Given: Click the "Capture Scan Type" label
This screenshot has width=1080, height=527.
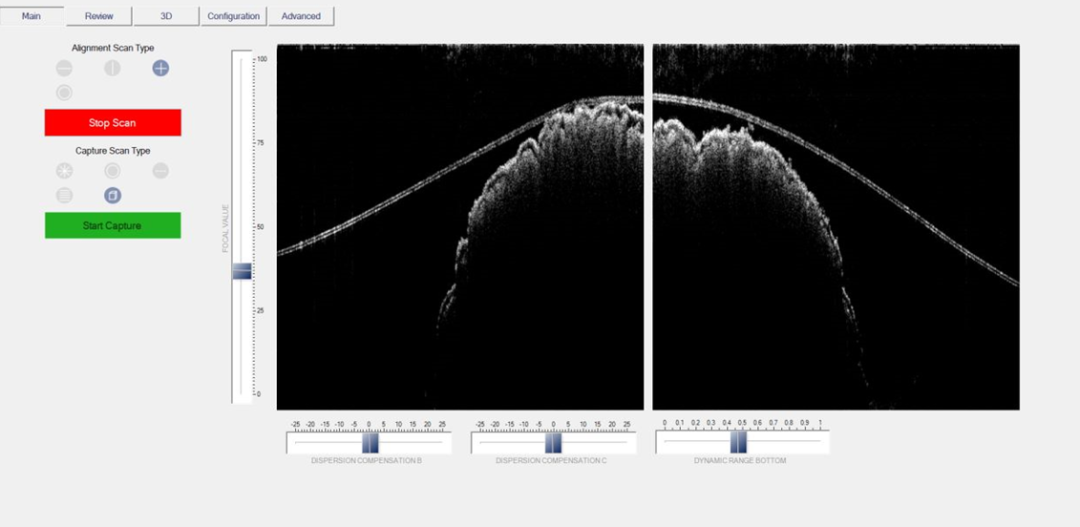Looking at the screenshot, I should (113, 151).
